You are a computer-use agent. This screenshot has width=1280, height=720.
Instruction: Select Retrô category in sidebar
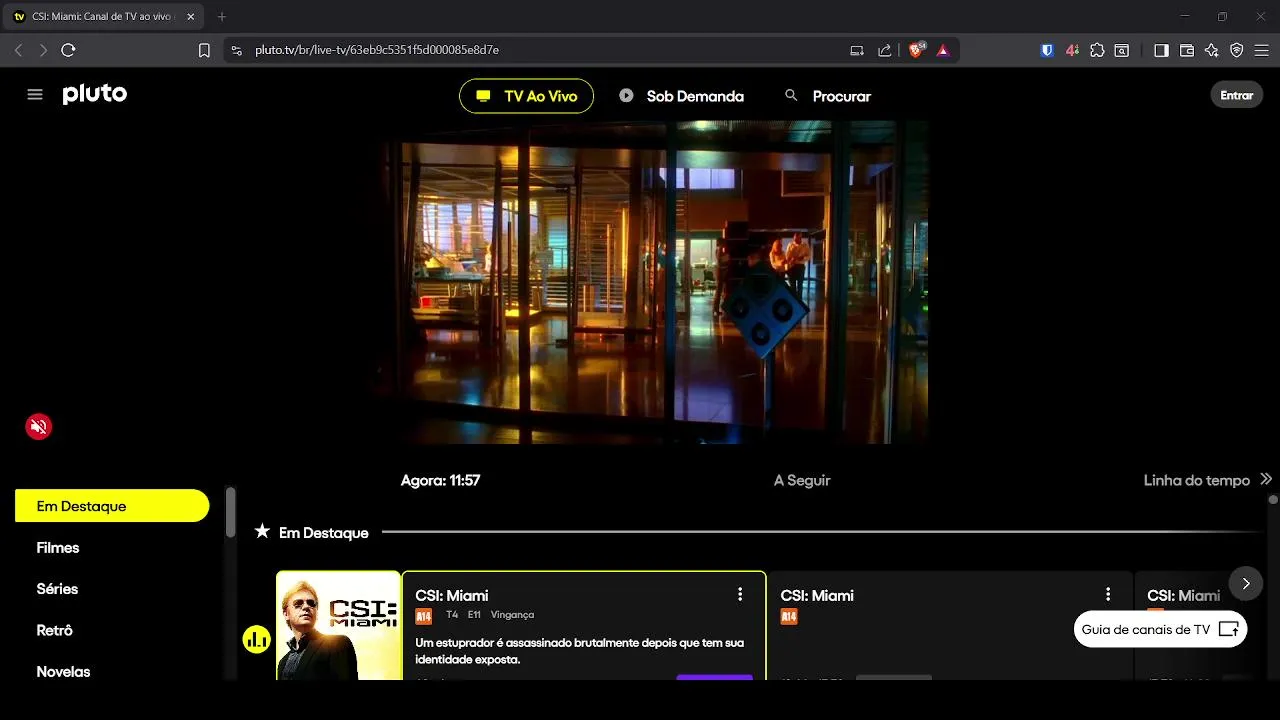pos(54,630)
